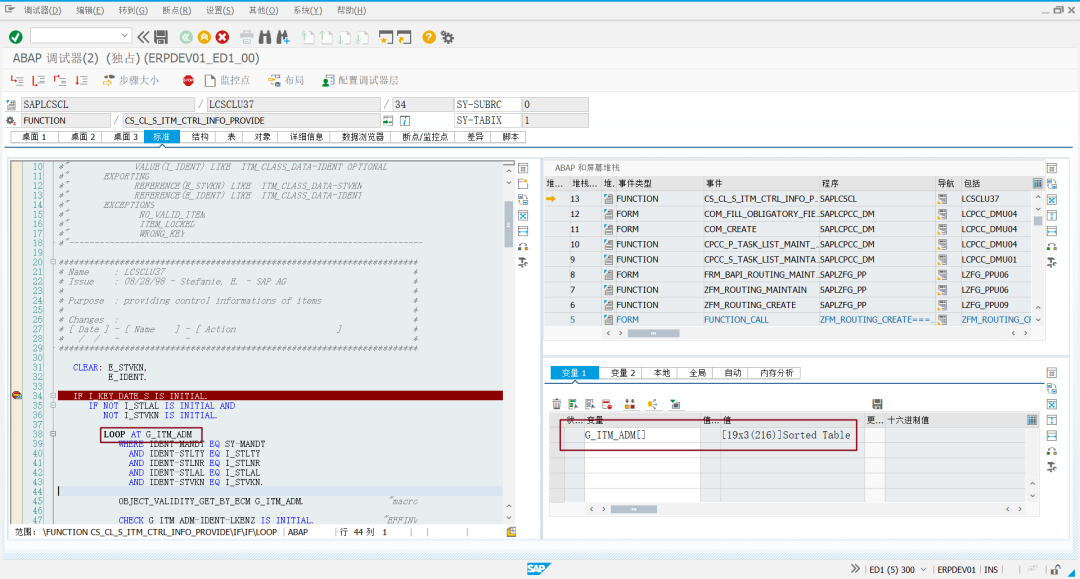Click the red cancel X icon
Screen dimensions: 1080x579
tap(222, 37)
